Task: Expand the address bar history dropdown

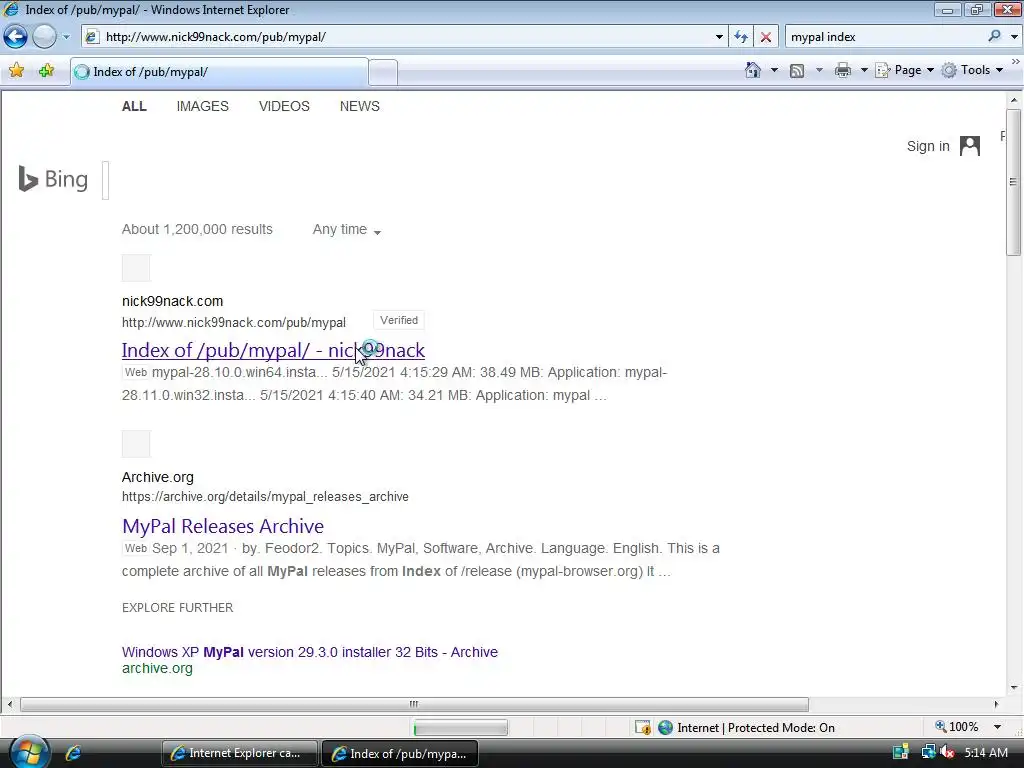Action: [719, 37]
